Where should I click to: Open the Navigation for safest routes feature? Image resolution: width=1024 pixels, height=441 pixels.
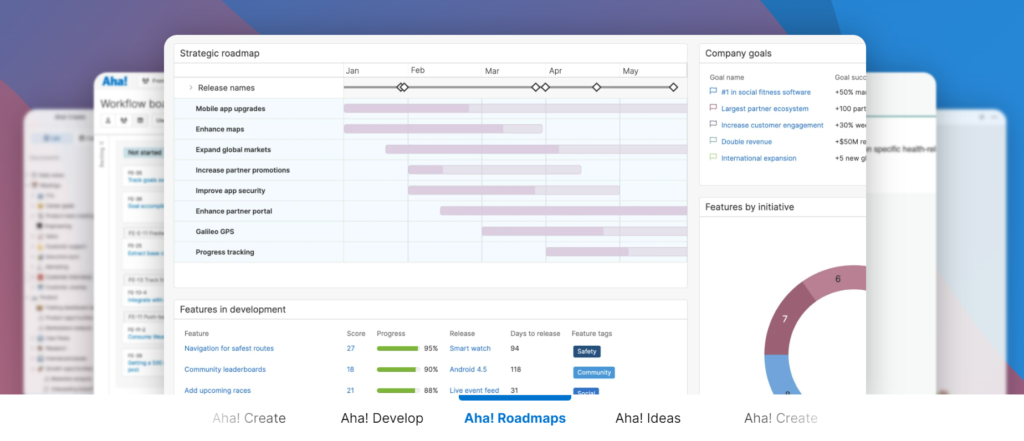click(228, 348)
